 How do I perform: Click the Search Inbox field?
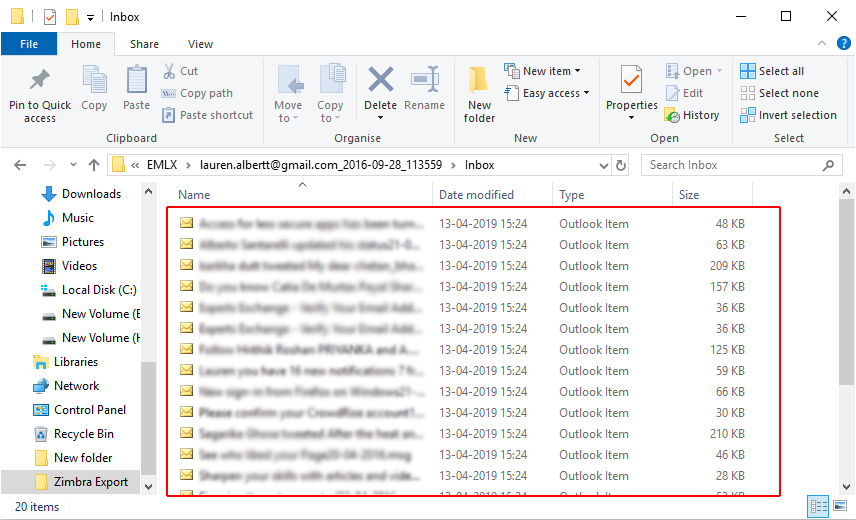coord(740,165)
